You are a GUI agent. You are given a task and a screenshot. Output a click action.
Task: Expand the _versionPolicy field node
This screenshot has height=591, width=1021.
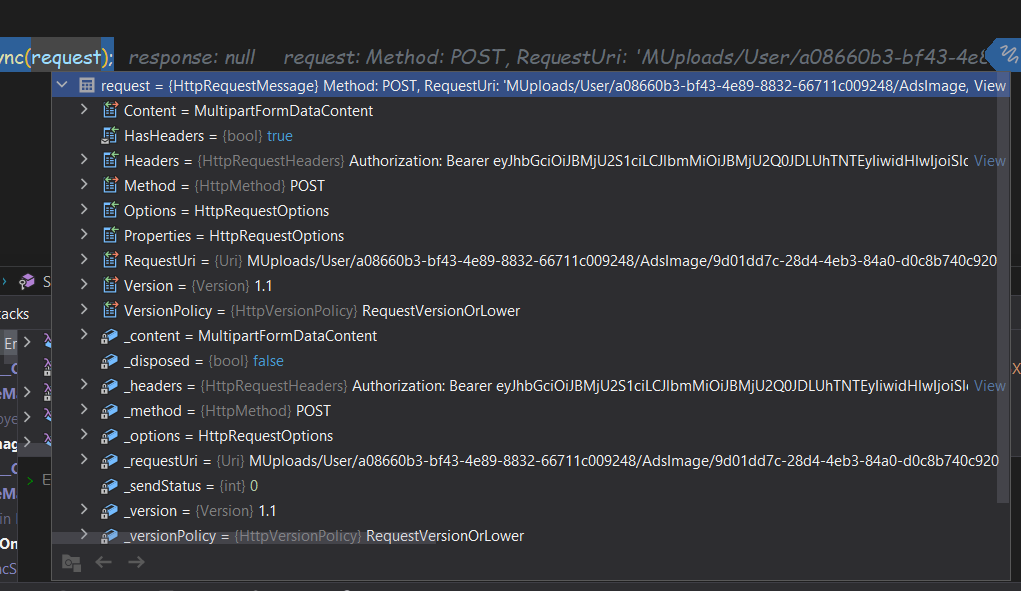84,534
